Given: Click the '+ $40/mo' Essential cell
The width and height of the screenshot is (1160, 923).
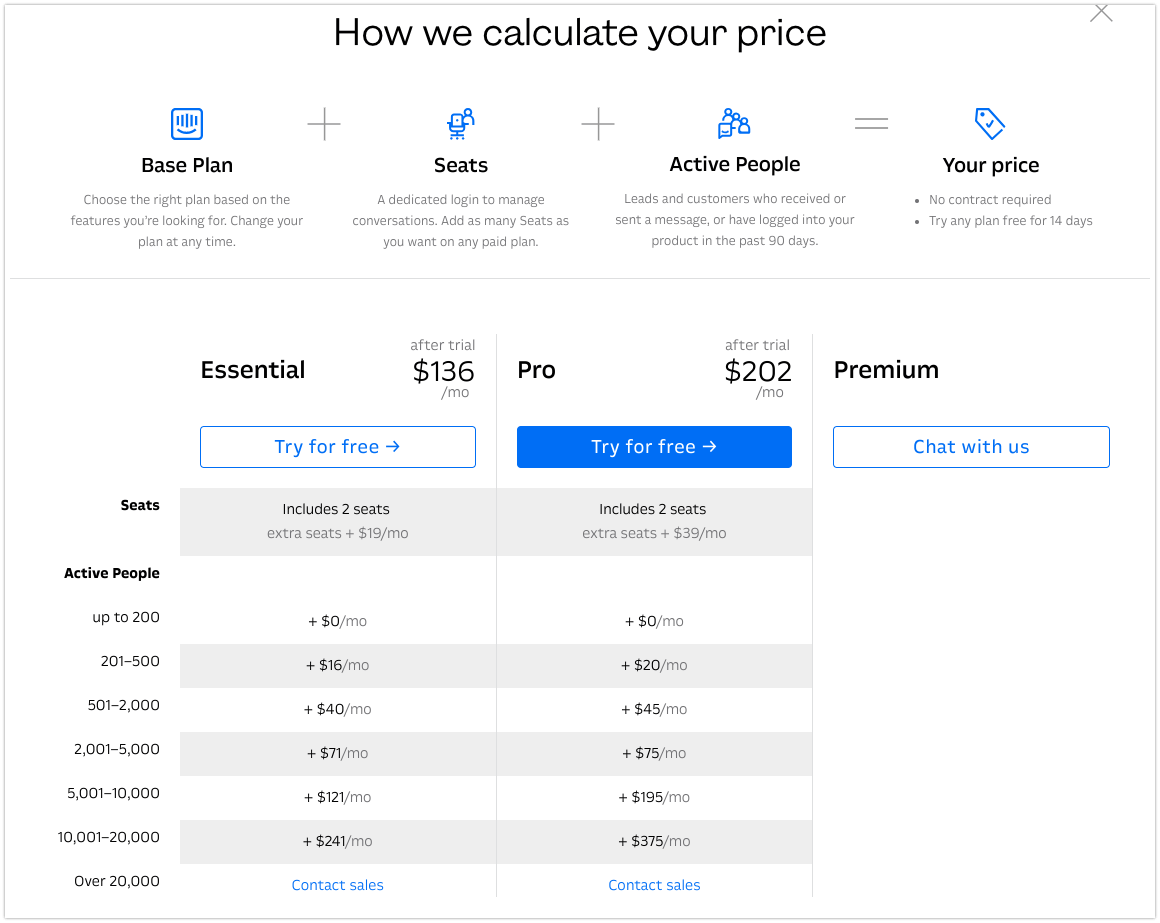Looking at the screenshot, I should tap(337, 709).
